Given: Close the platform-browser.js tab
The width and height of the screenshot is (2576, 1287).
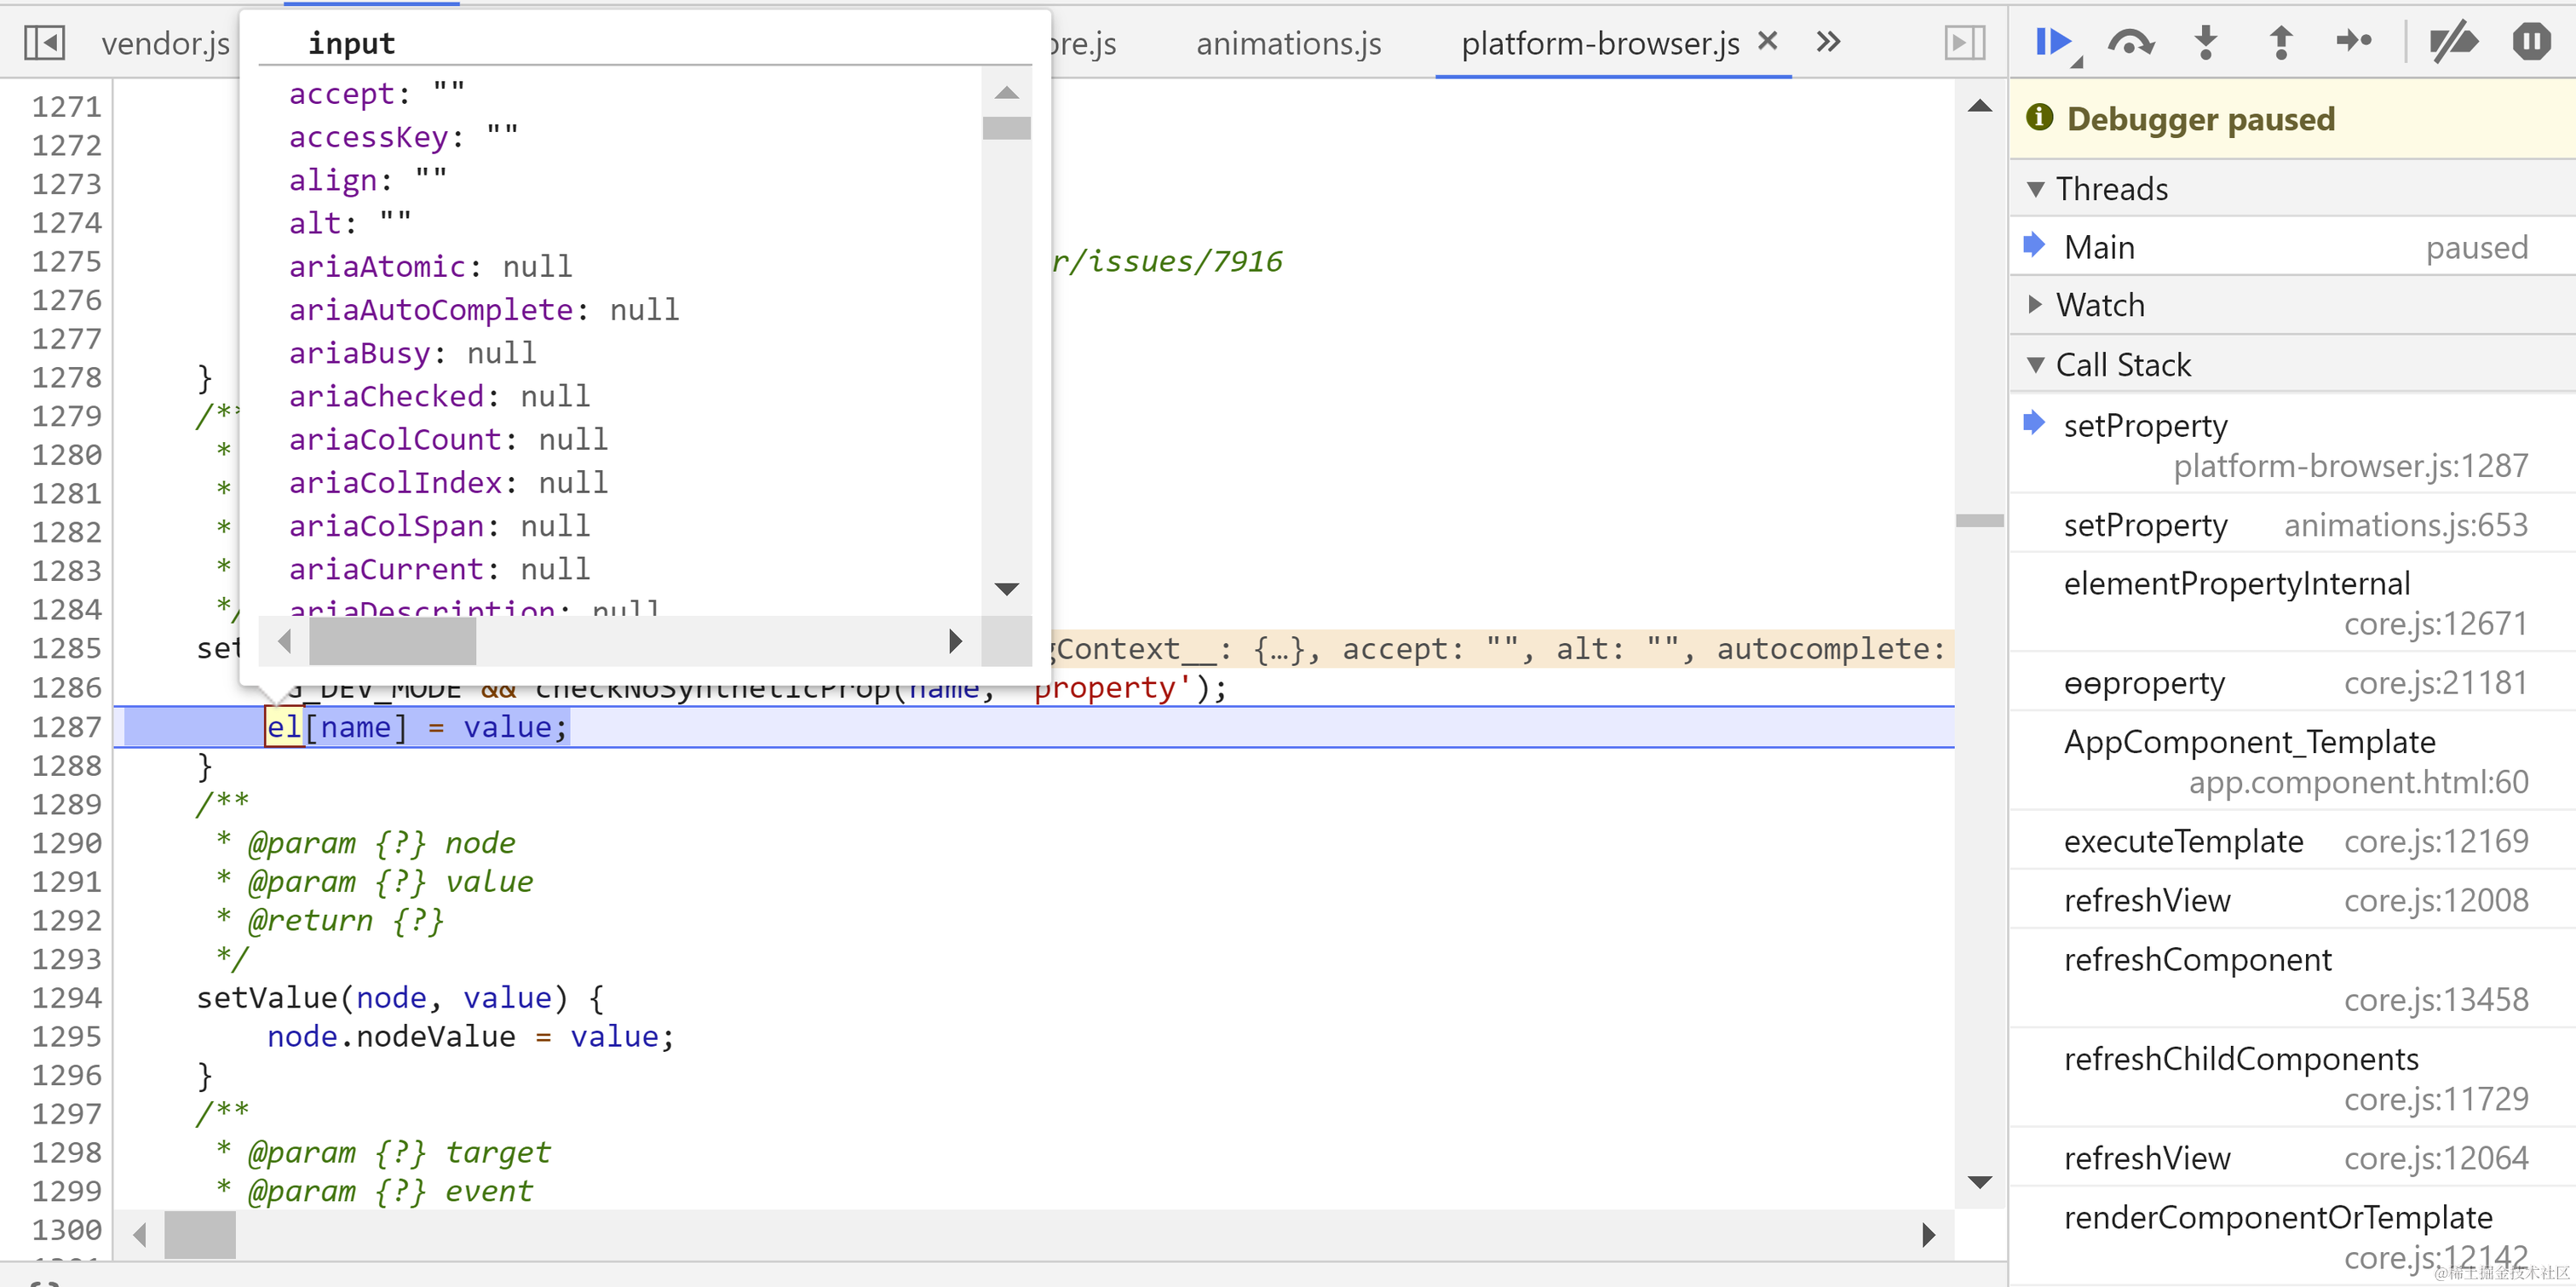Looking at the screenshot, I should click(1768, 41).
